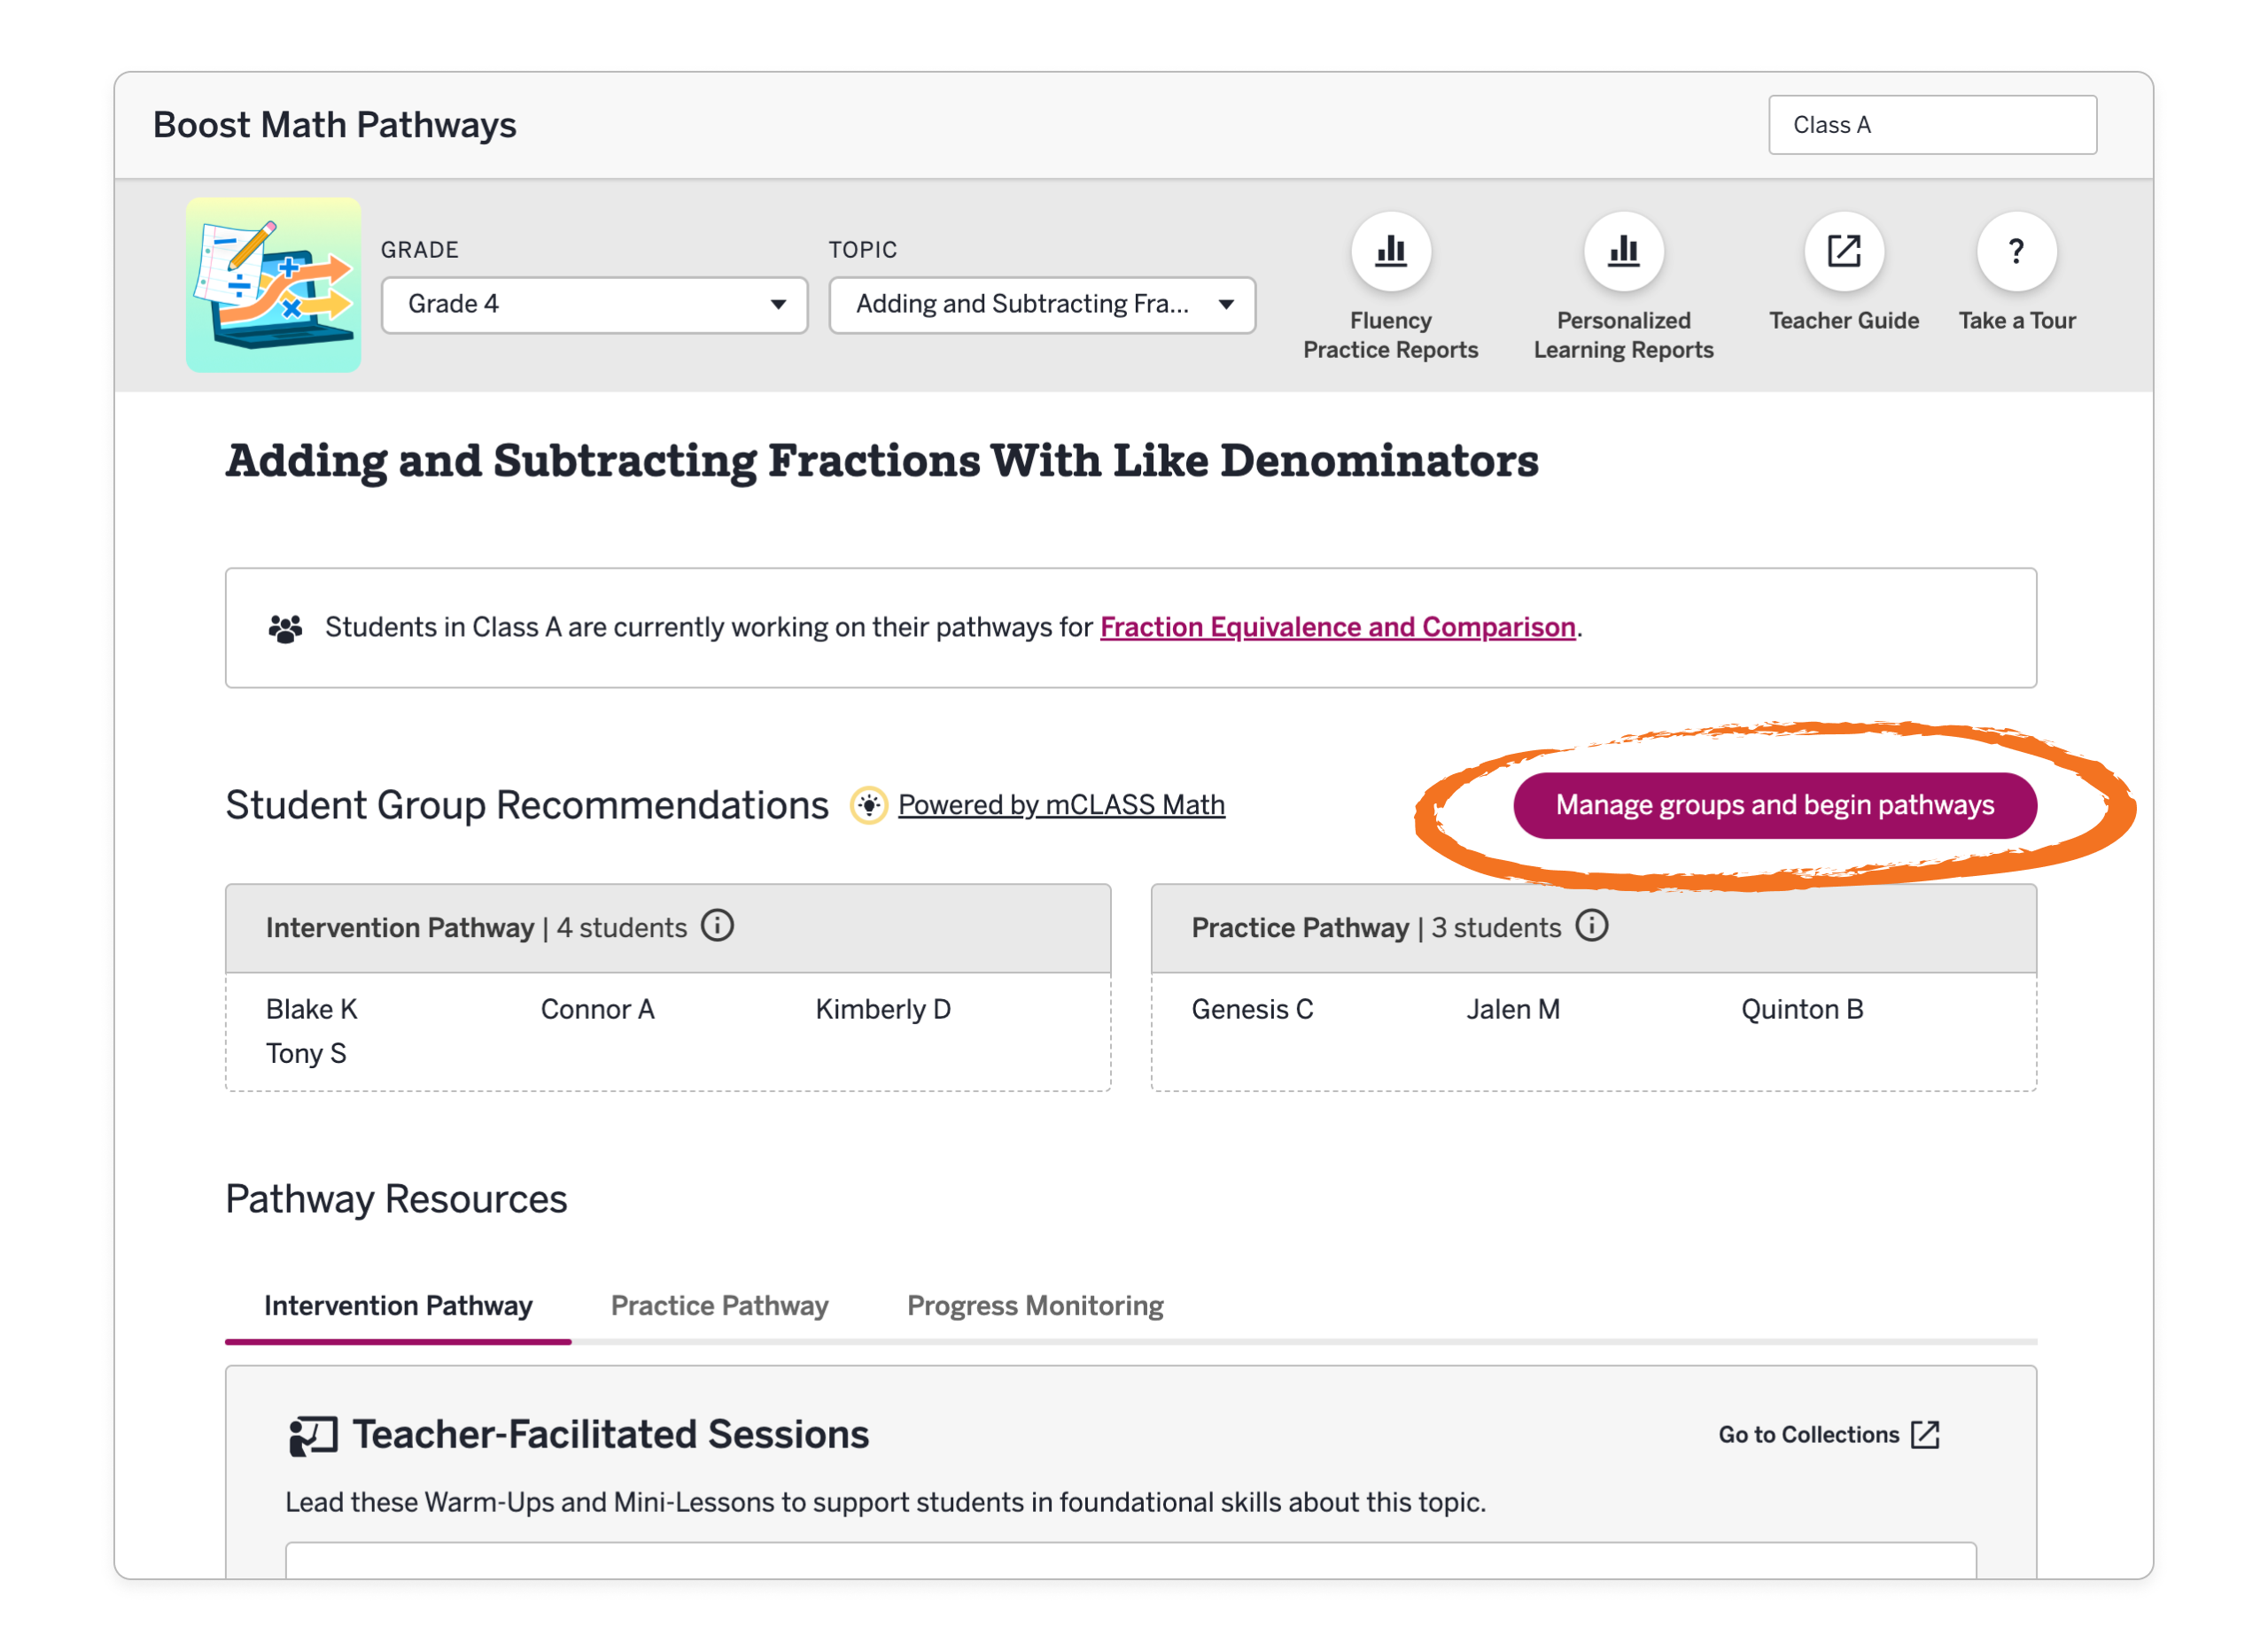This screenshot has width=2268, height=1651.
Task: Open Fraction Equivalence and Comparison link
Action: click(x=1338, y=627)
